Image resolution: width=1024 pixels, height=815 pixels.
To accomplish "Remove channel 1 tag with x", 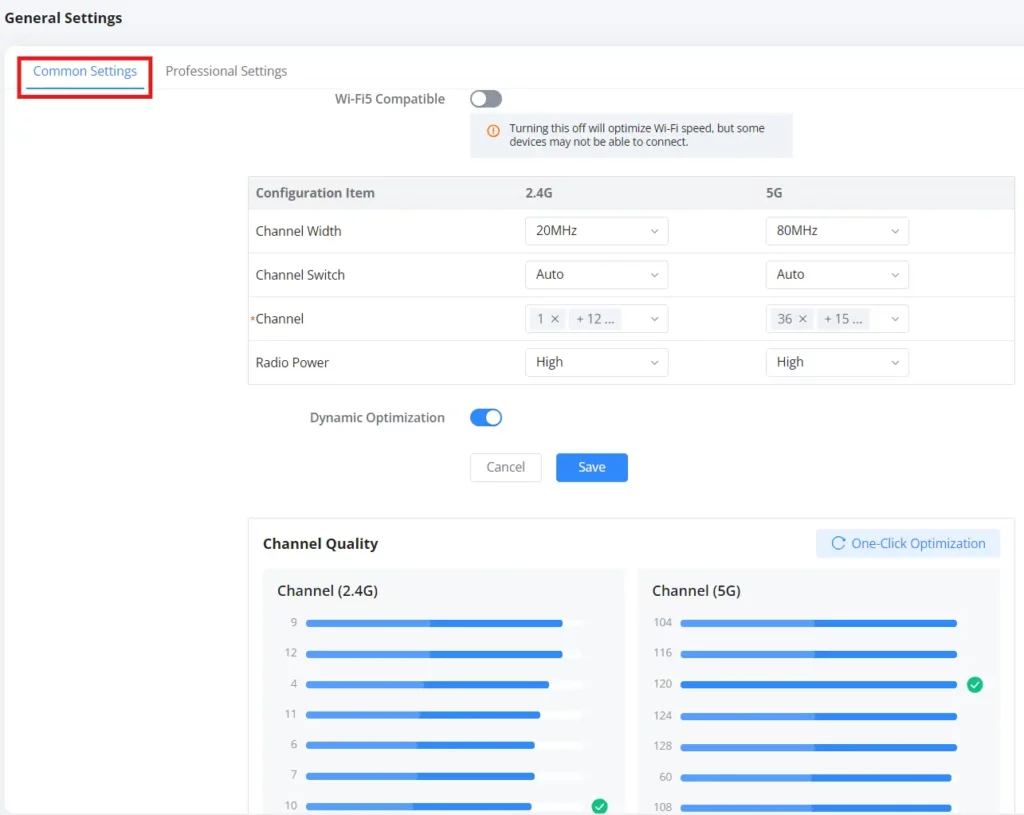I will (x=554, y=319).
